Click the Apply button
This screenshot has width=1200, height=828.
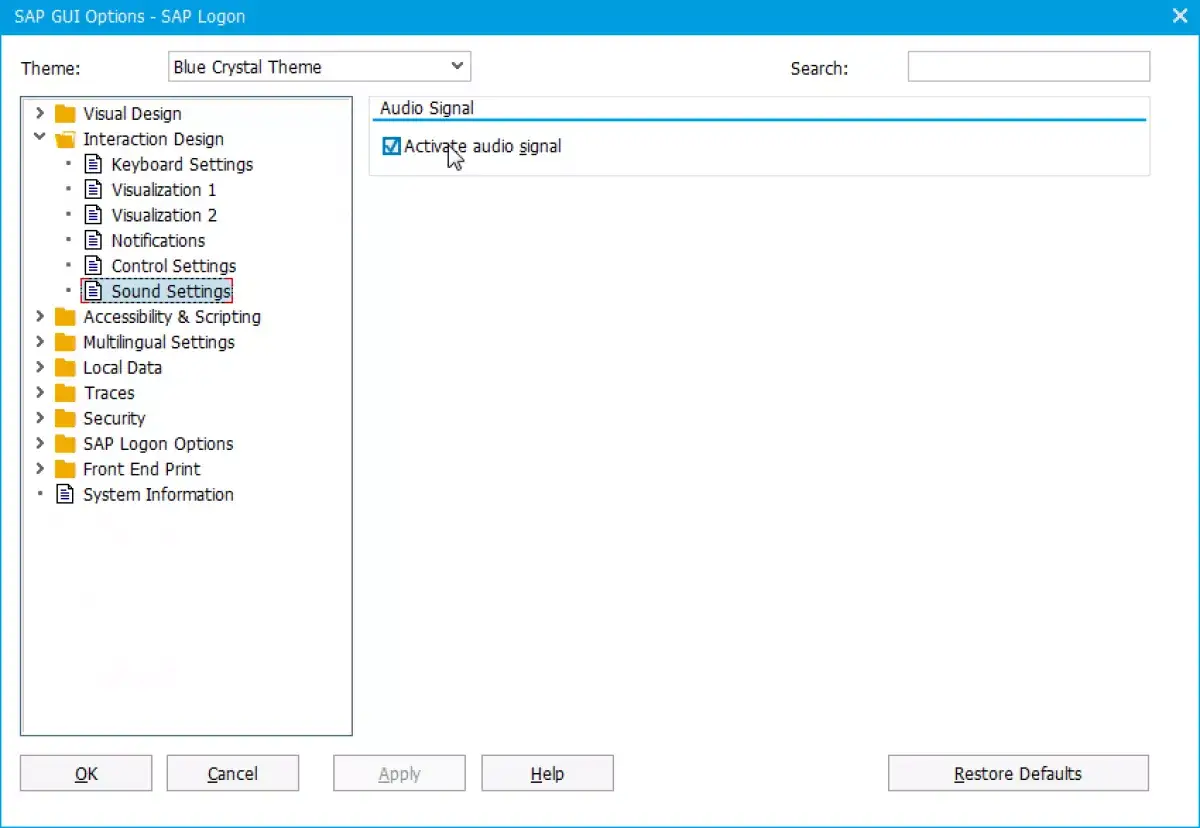[x=399, y=773]
